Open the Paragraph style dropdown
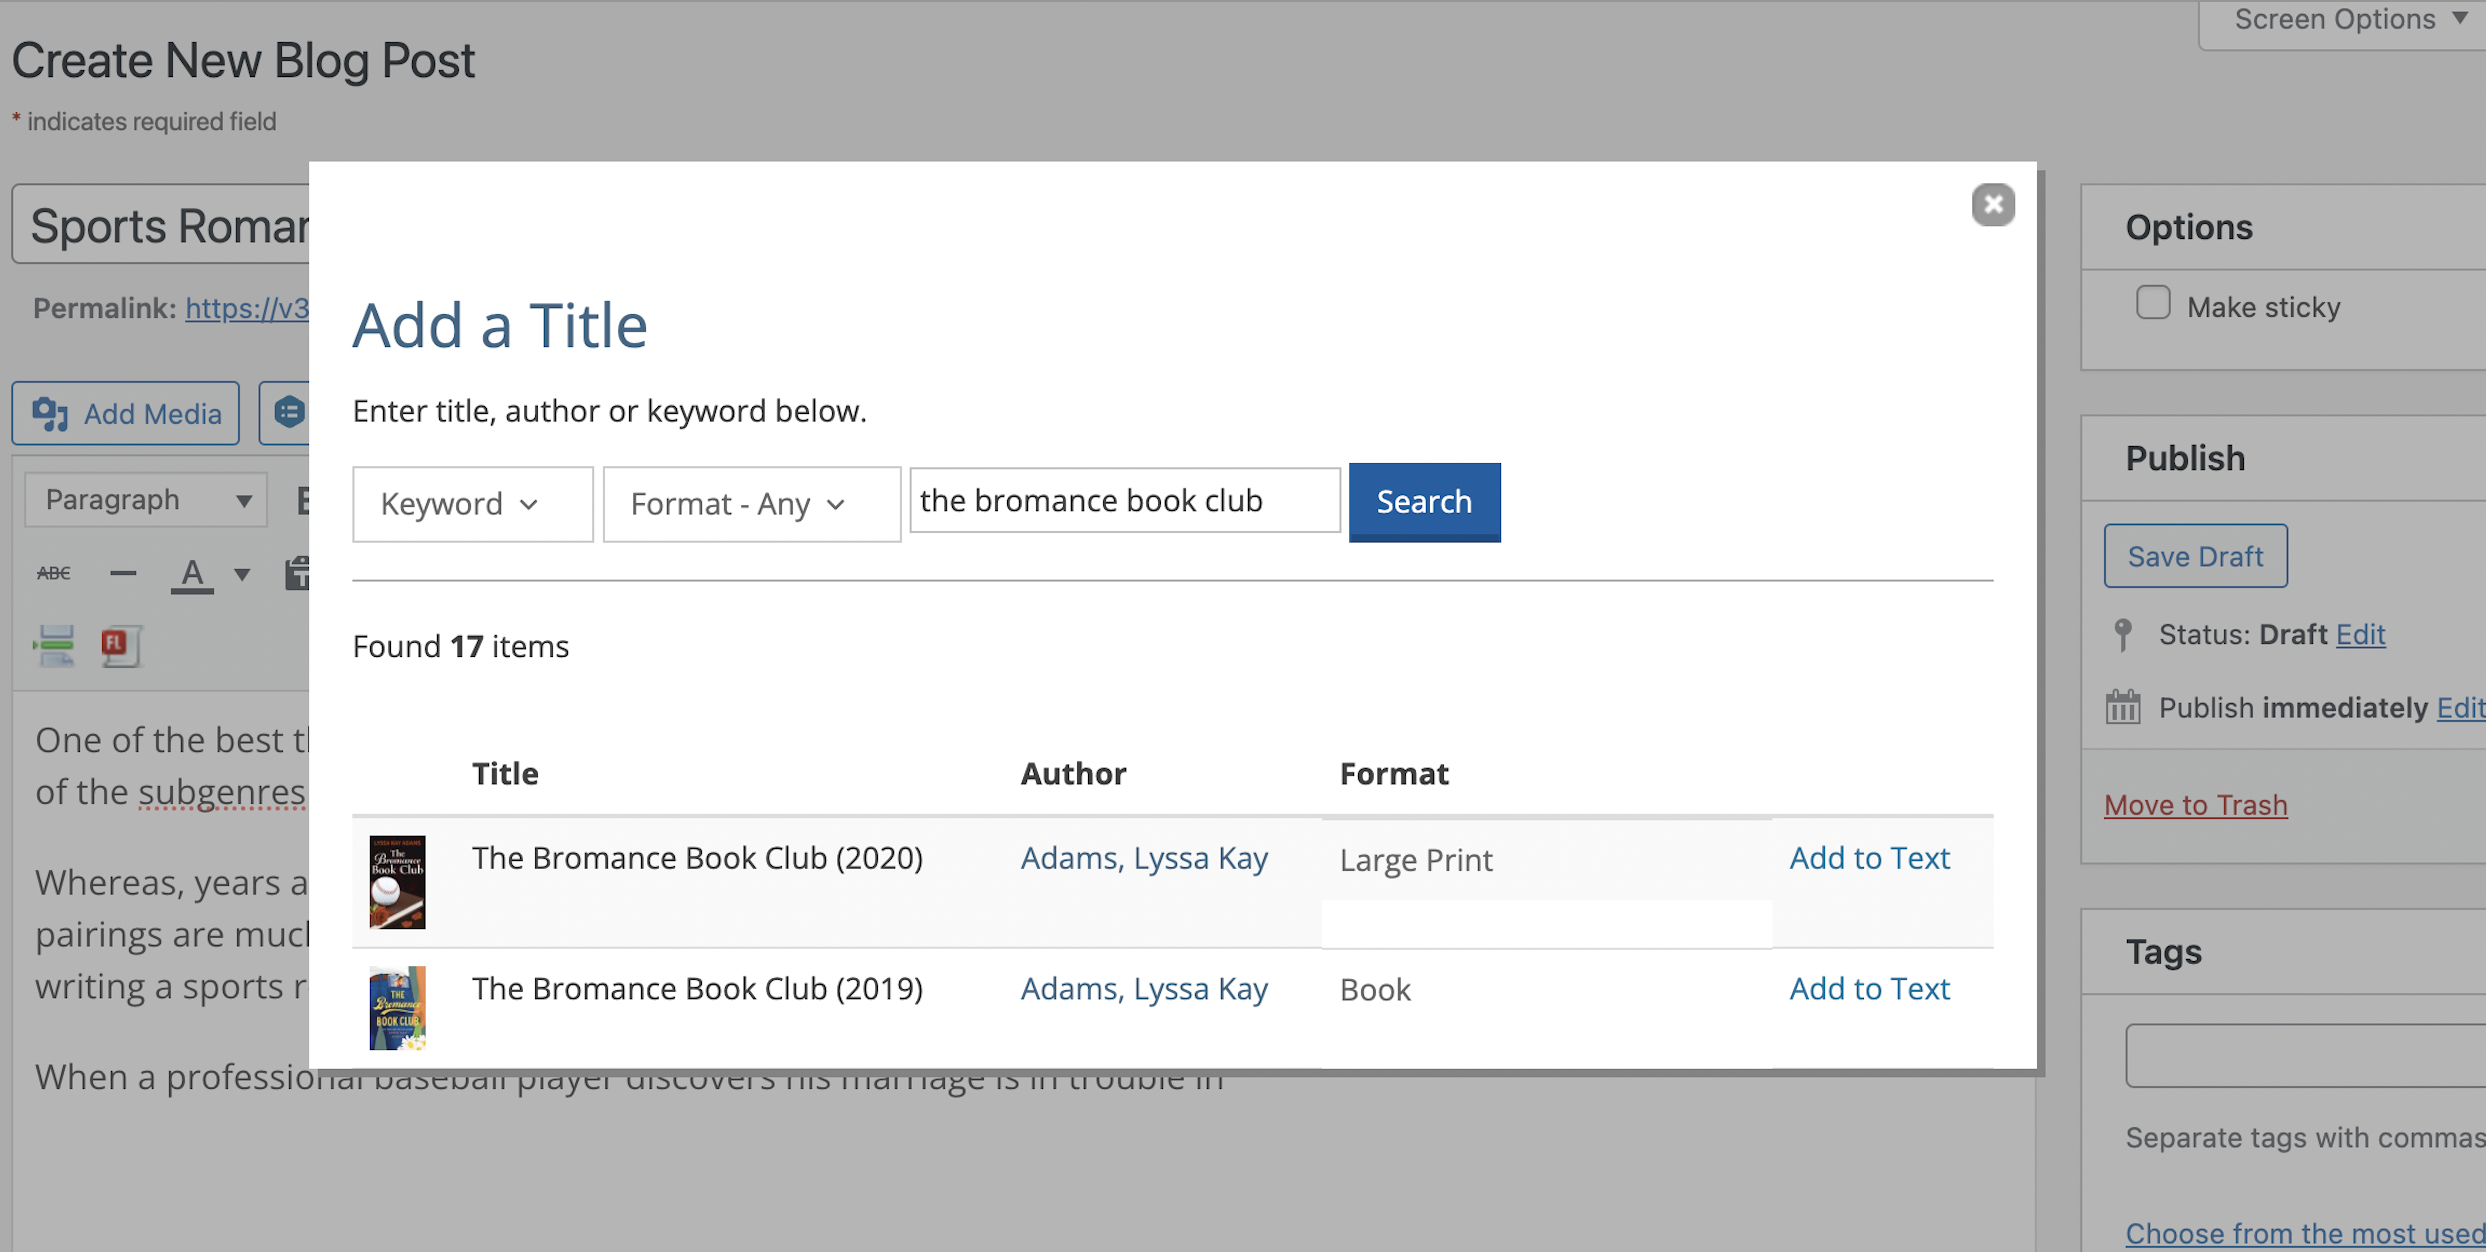Viewport: 2486px width, 1252px height. (x=145, y=499)
